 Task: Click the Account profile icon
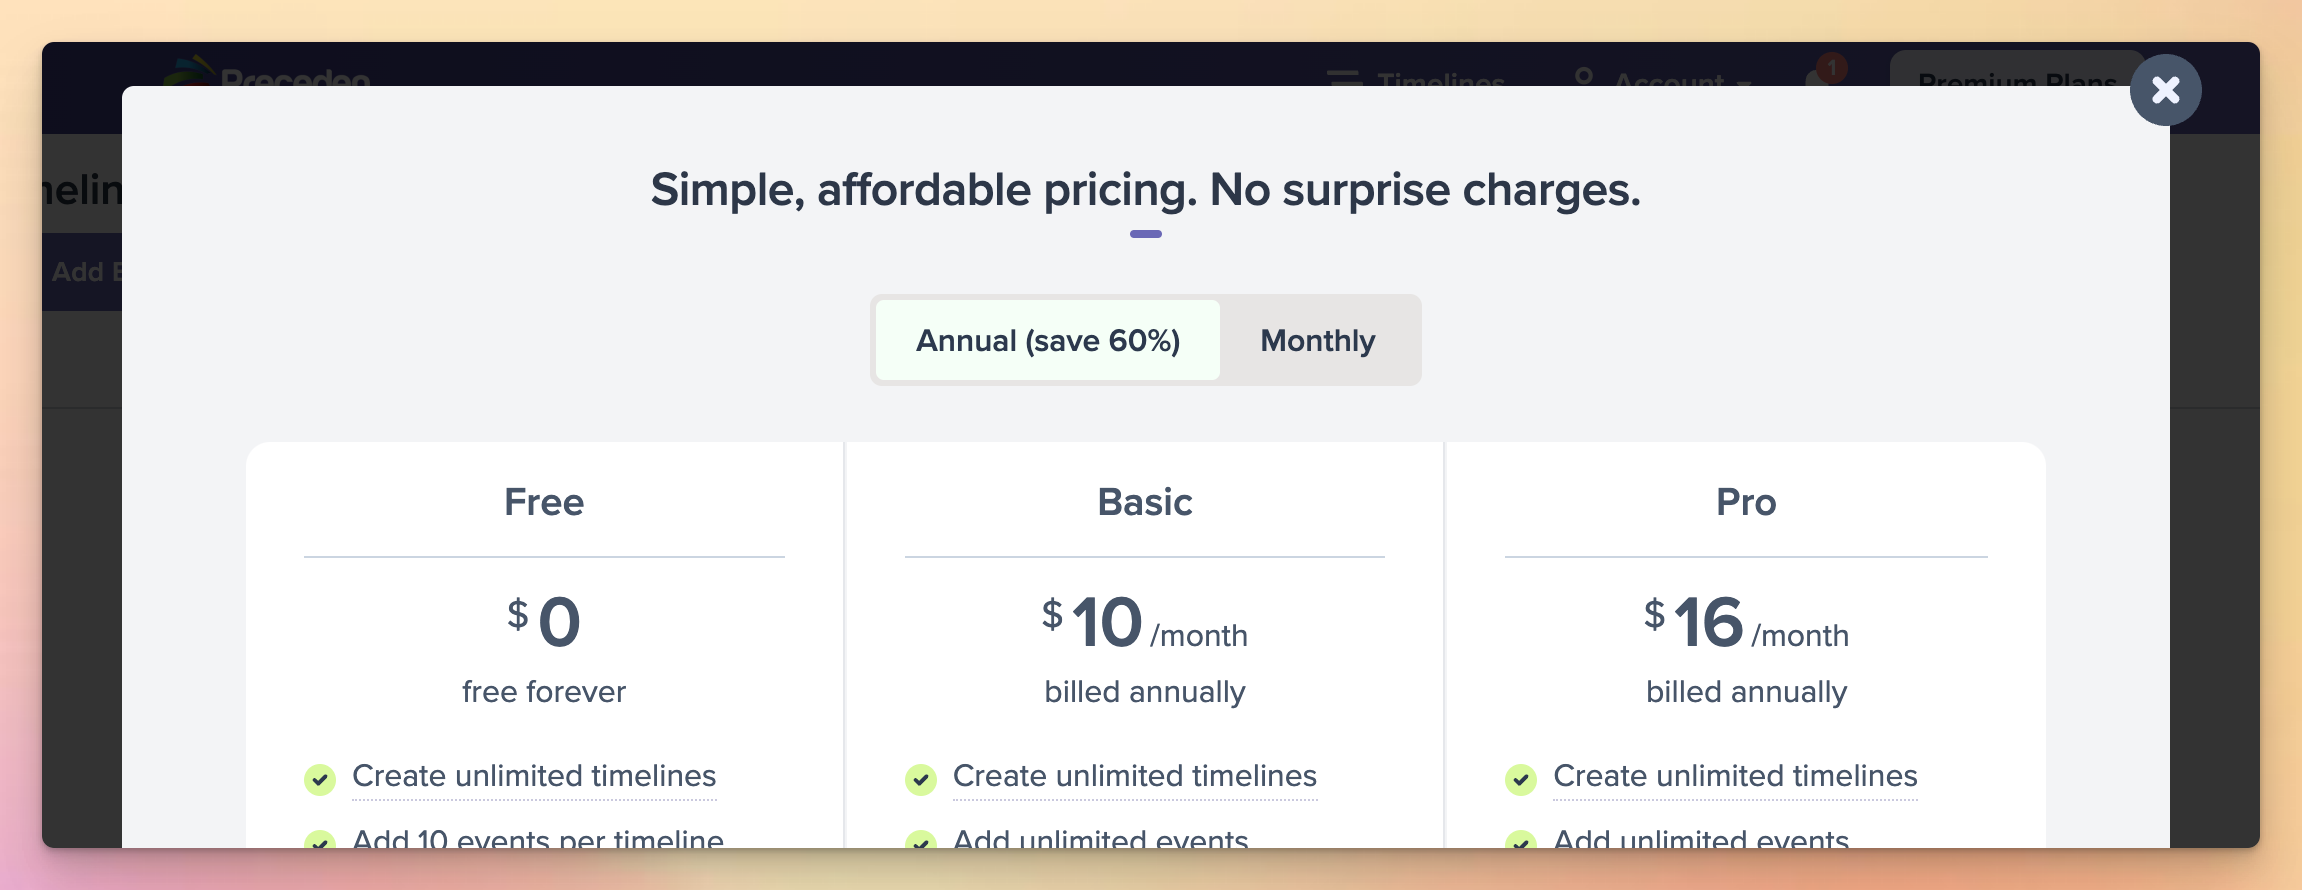point(1583,76)
